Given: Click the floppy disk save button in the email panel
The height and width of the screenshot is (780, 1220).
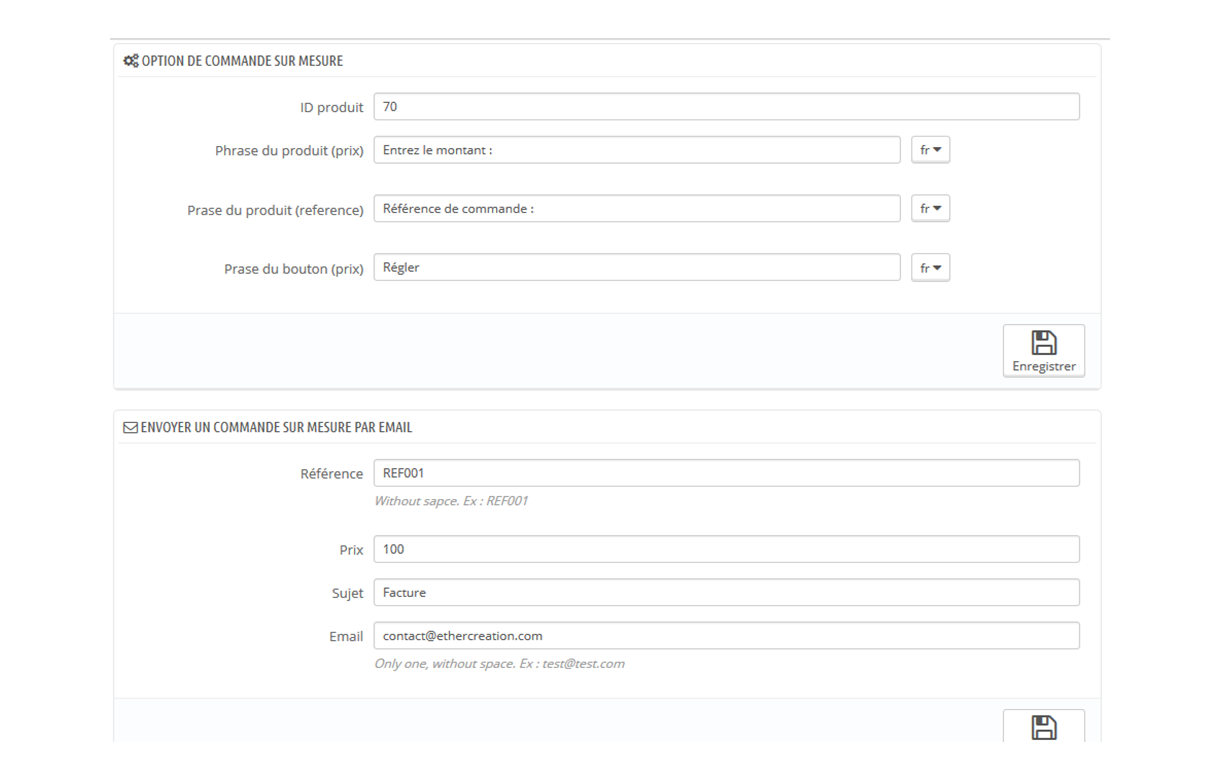Looking at the screenshot, I should (1043, 726).
